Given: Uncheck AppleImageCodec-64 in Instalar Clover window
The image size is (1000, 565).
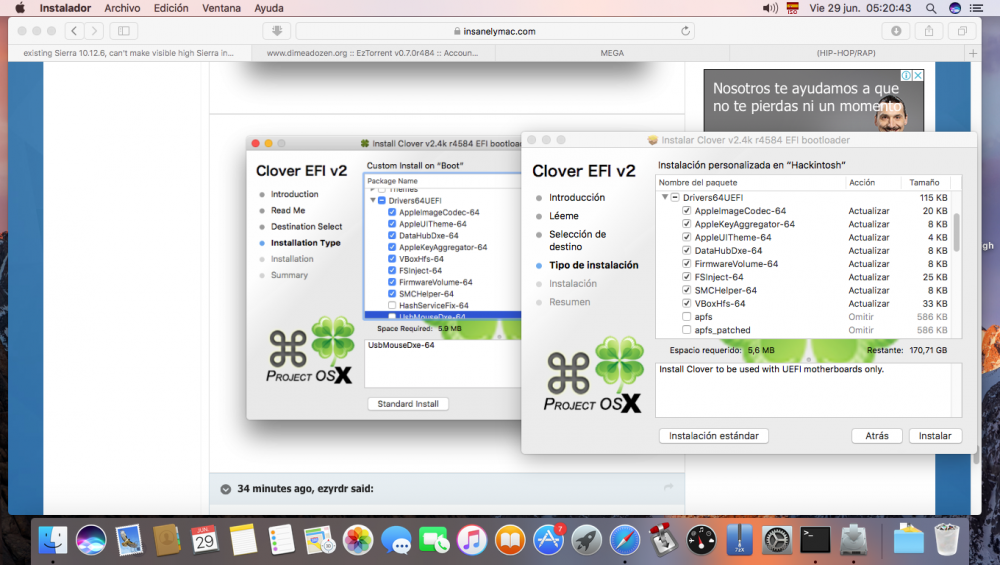Looking at the screenshot, I should point(686,210).
